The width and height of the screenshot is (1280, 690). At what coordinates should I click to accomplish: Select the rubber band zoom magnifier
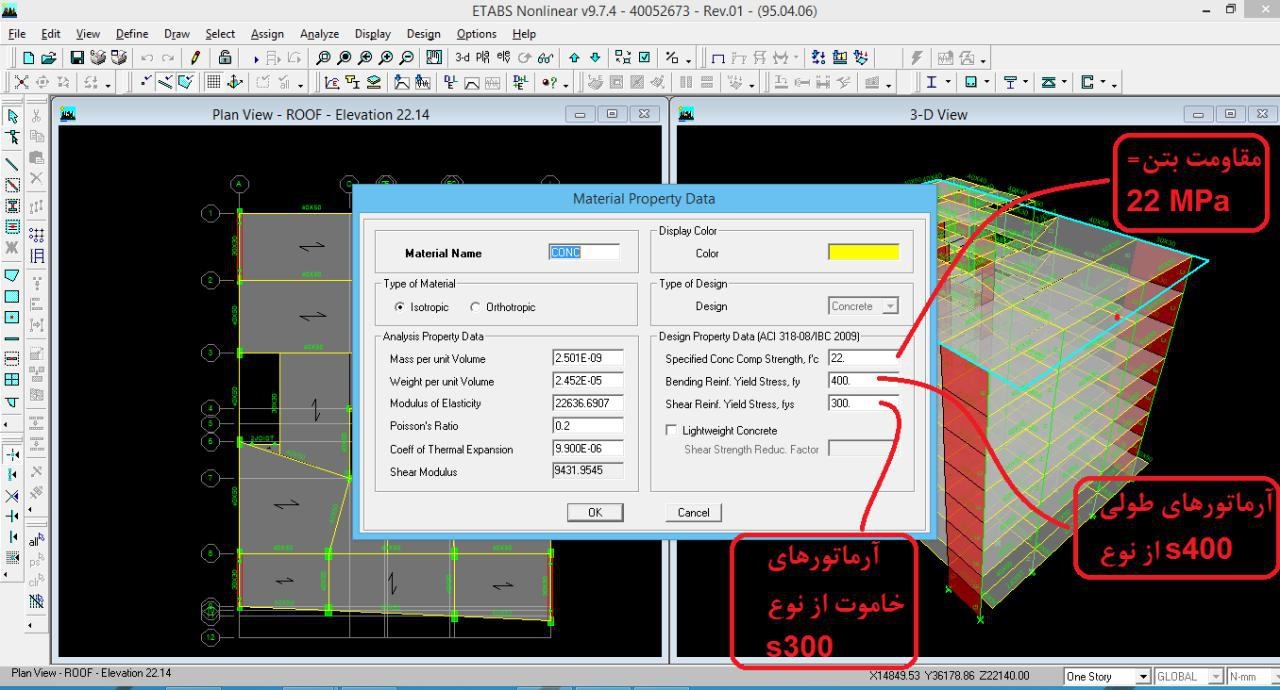point(323,58)
